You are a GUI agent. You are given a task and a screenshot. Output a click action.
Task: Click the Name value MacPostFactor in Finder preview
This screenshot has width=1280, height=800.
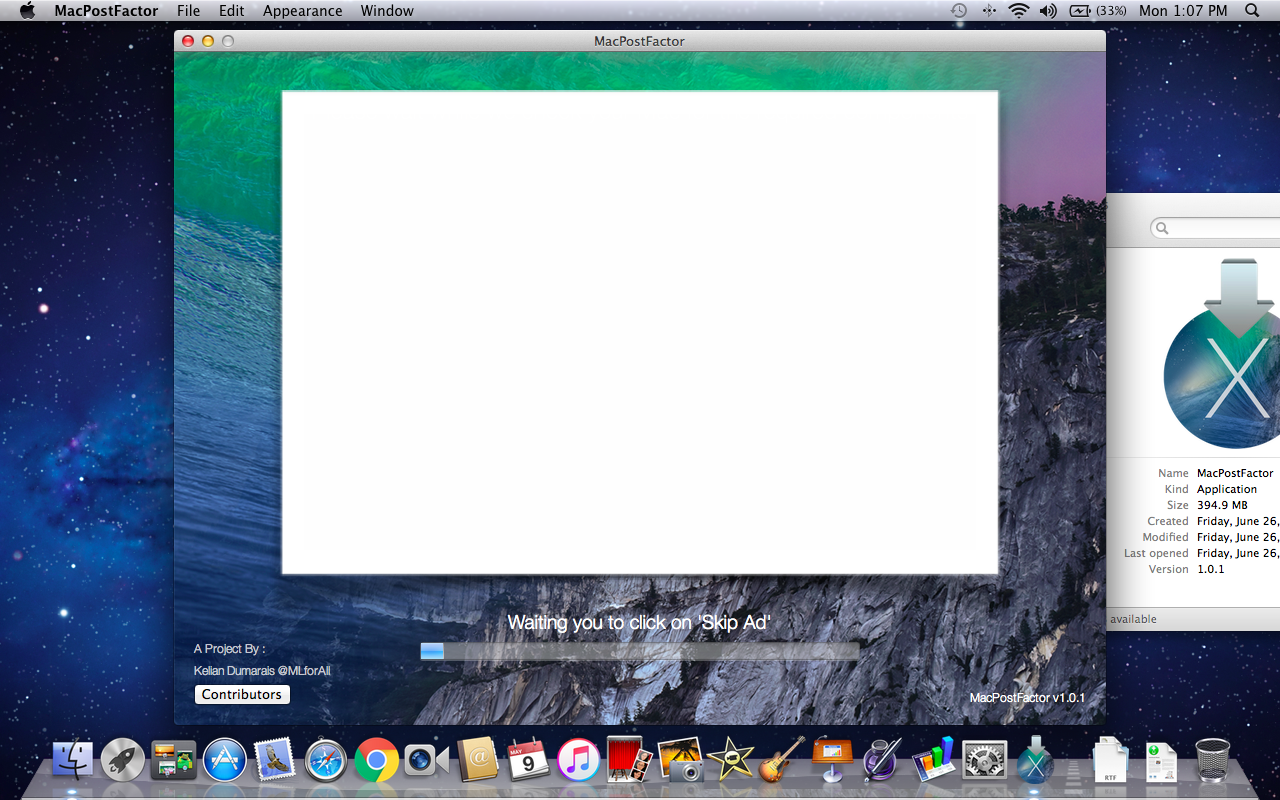[1235, 473]
